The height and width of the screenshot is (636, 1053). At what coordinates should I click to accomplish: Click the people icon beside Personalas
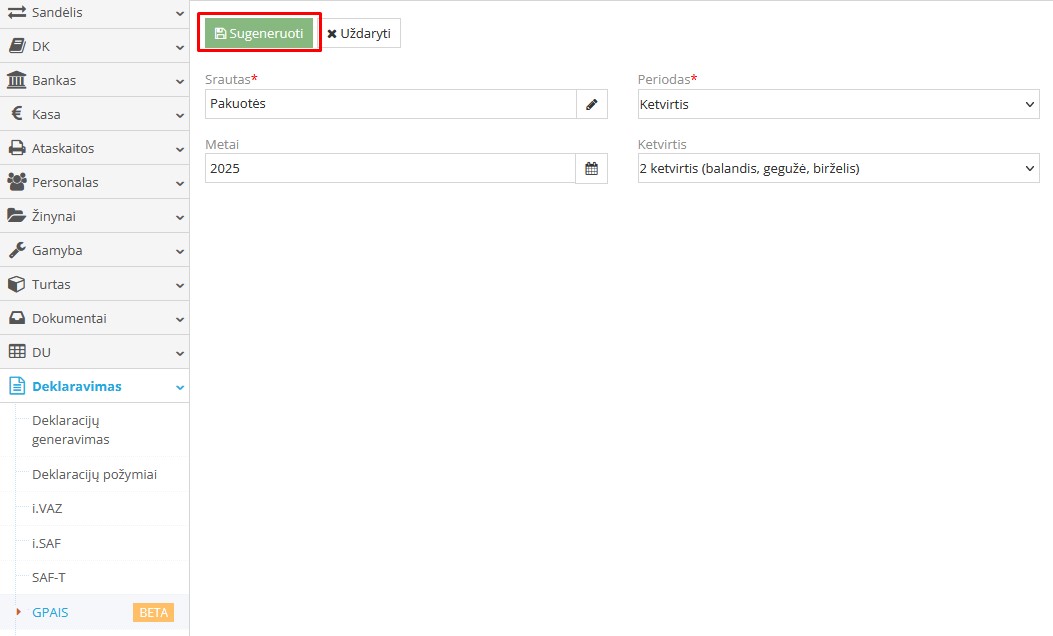pyautogui.click(x=17, y=182)
